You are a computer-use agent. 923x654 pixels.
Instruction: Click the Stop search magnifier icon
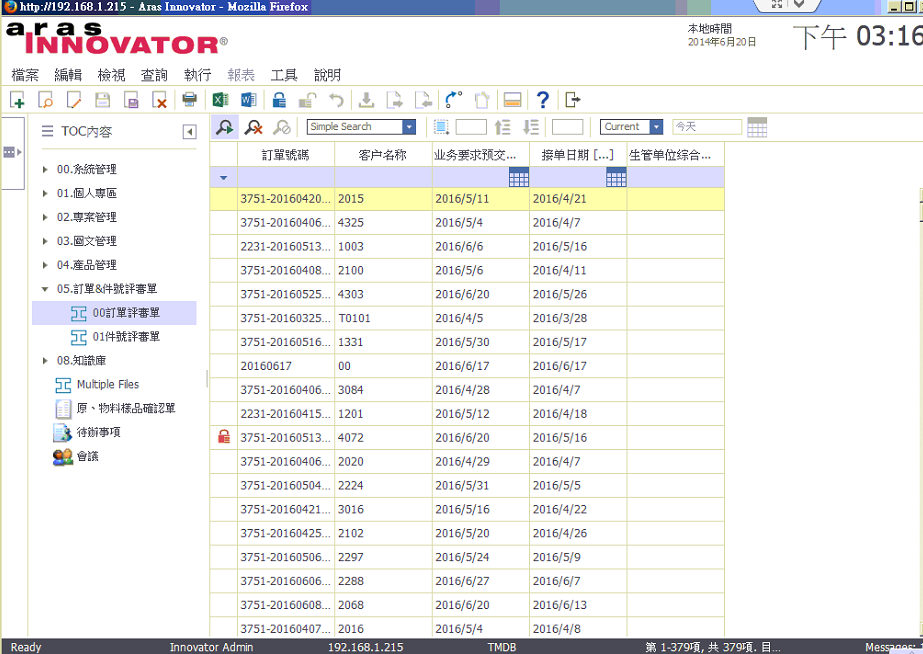[x=282, y=127]
